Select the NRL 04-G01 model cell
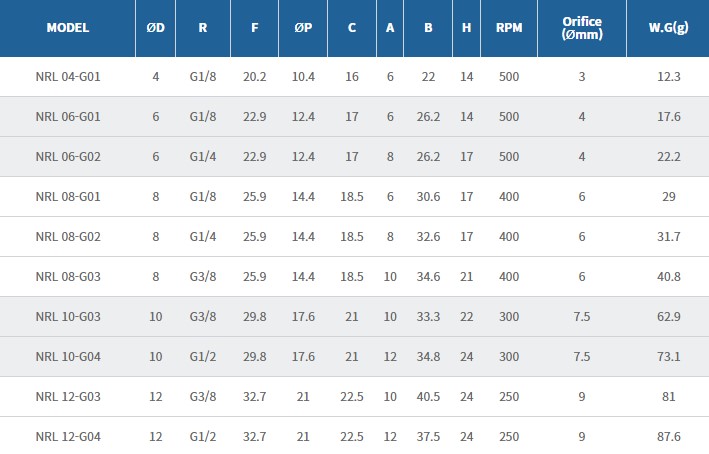Screen dimensions: 709x454 pos(68,77)
